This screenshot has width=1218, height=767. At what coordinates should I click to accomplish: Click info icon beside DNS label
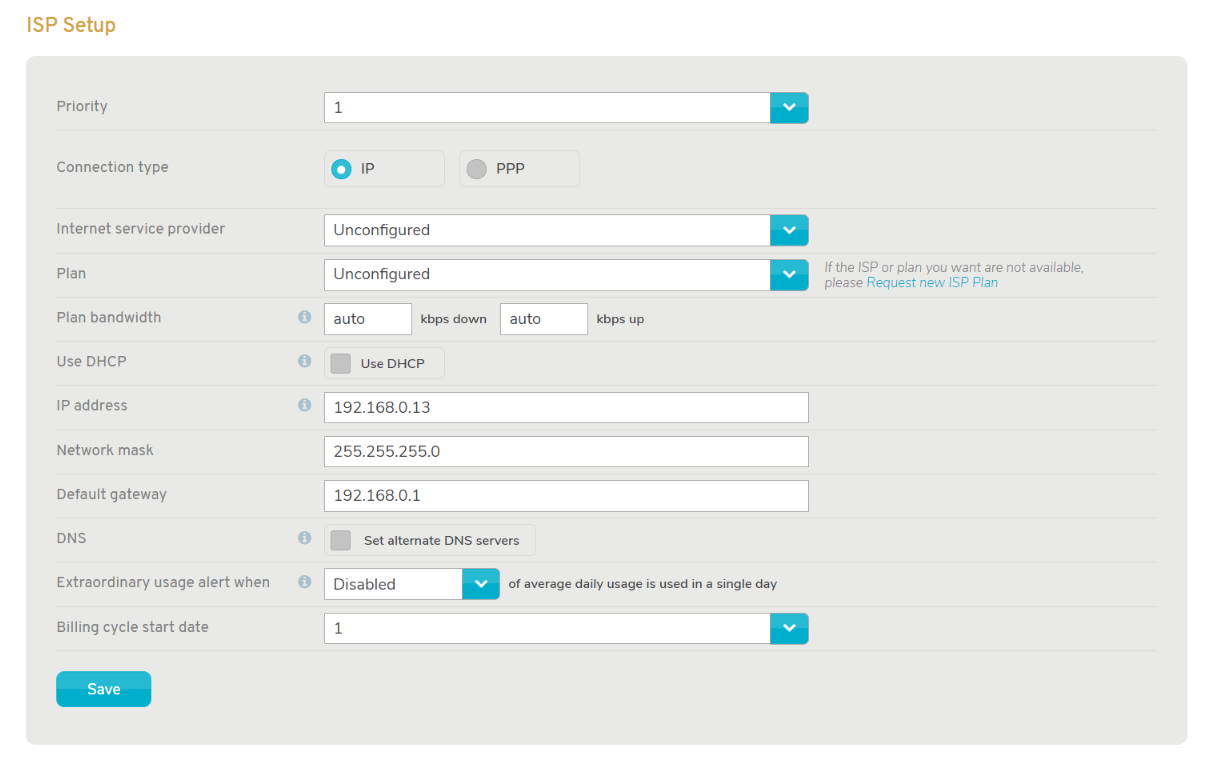coord(304,539)
